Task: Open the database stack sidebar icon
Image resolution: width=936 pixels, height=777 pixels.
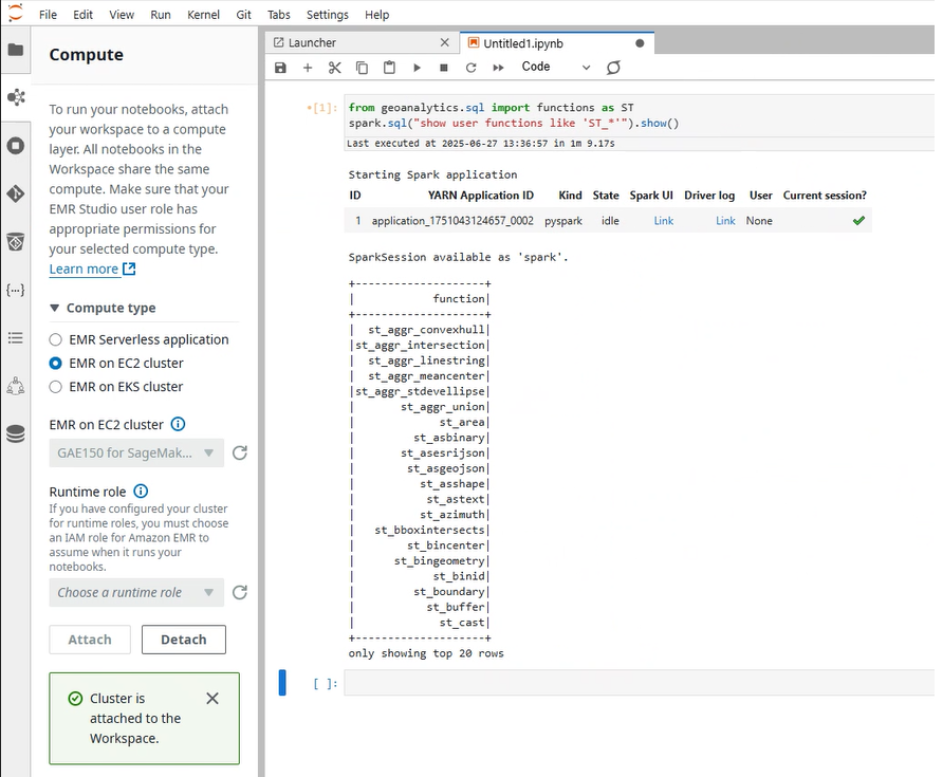Action: click(x=16, y=434)
